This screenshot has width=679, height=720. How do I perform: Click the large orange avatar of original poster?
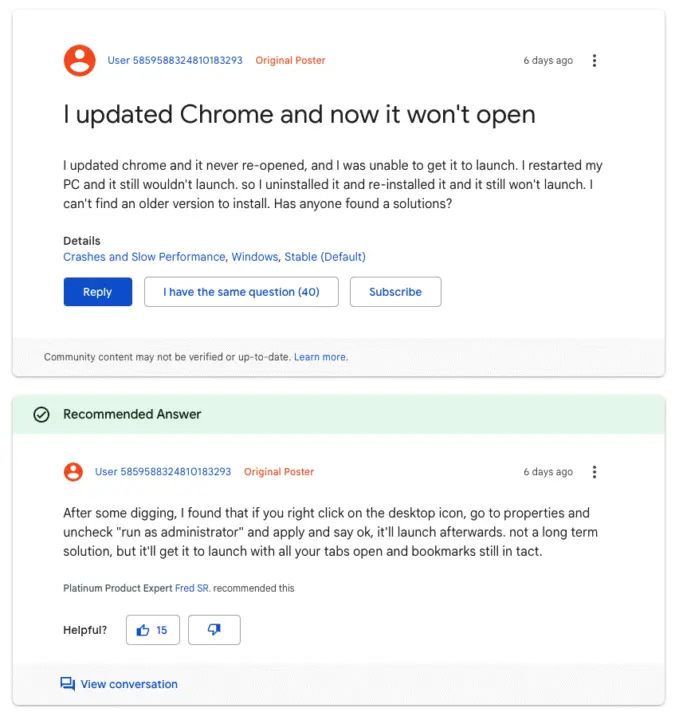pyautogui.click(x=79, y=60)
